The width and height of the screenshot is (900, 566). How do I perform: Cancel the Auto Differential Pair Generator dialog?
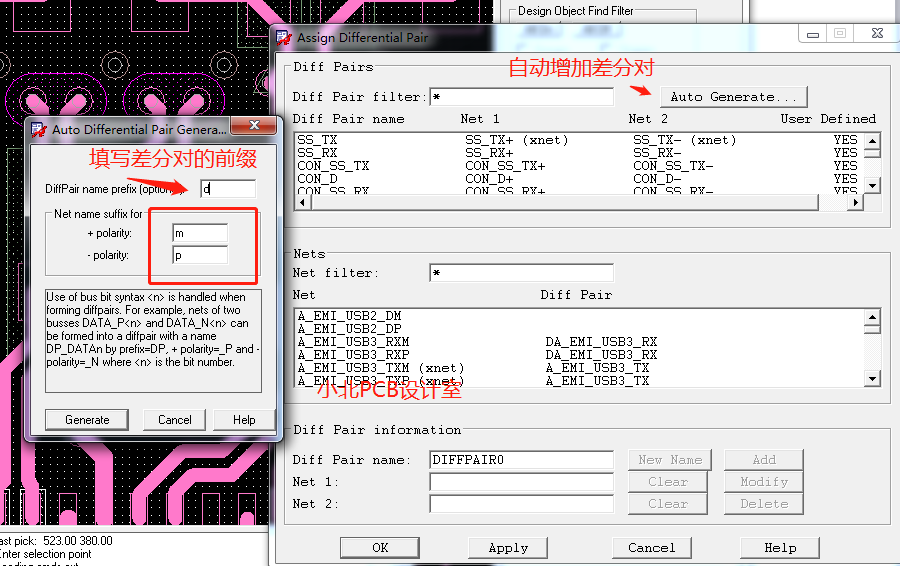[174, 420]
